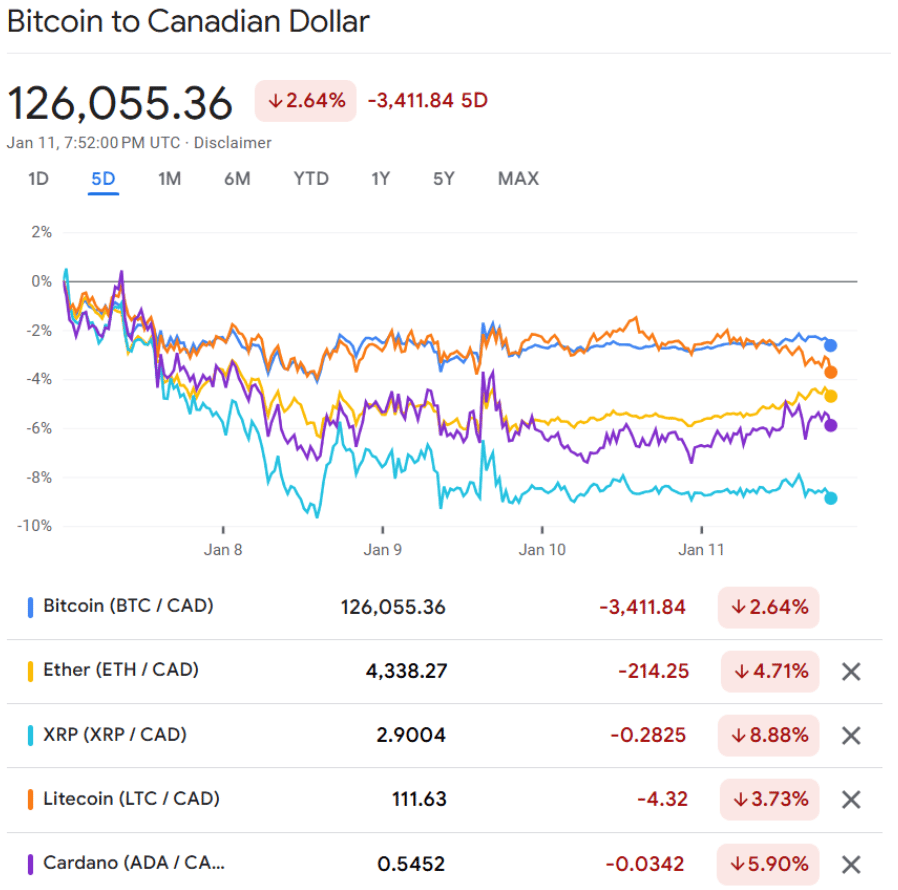Select the 5Y time range
Viewport: 898px width, 890px height.
[444, 179]
